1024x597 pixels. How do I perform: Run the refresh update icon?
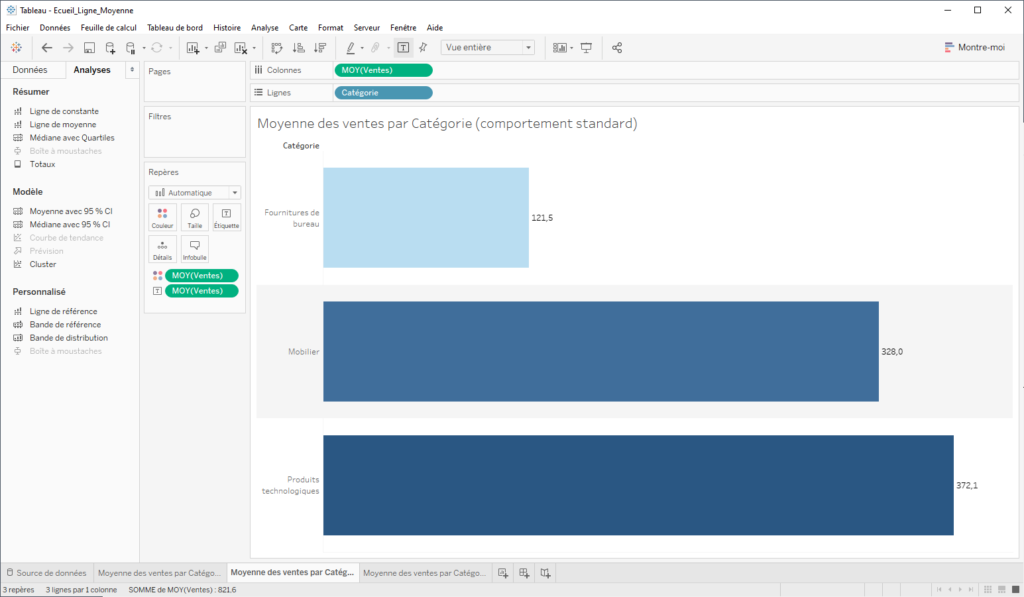point(157,48)
